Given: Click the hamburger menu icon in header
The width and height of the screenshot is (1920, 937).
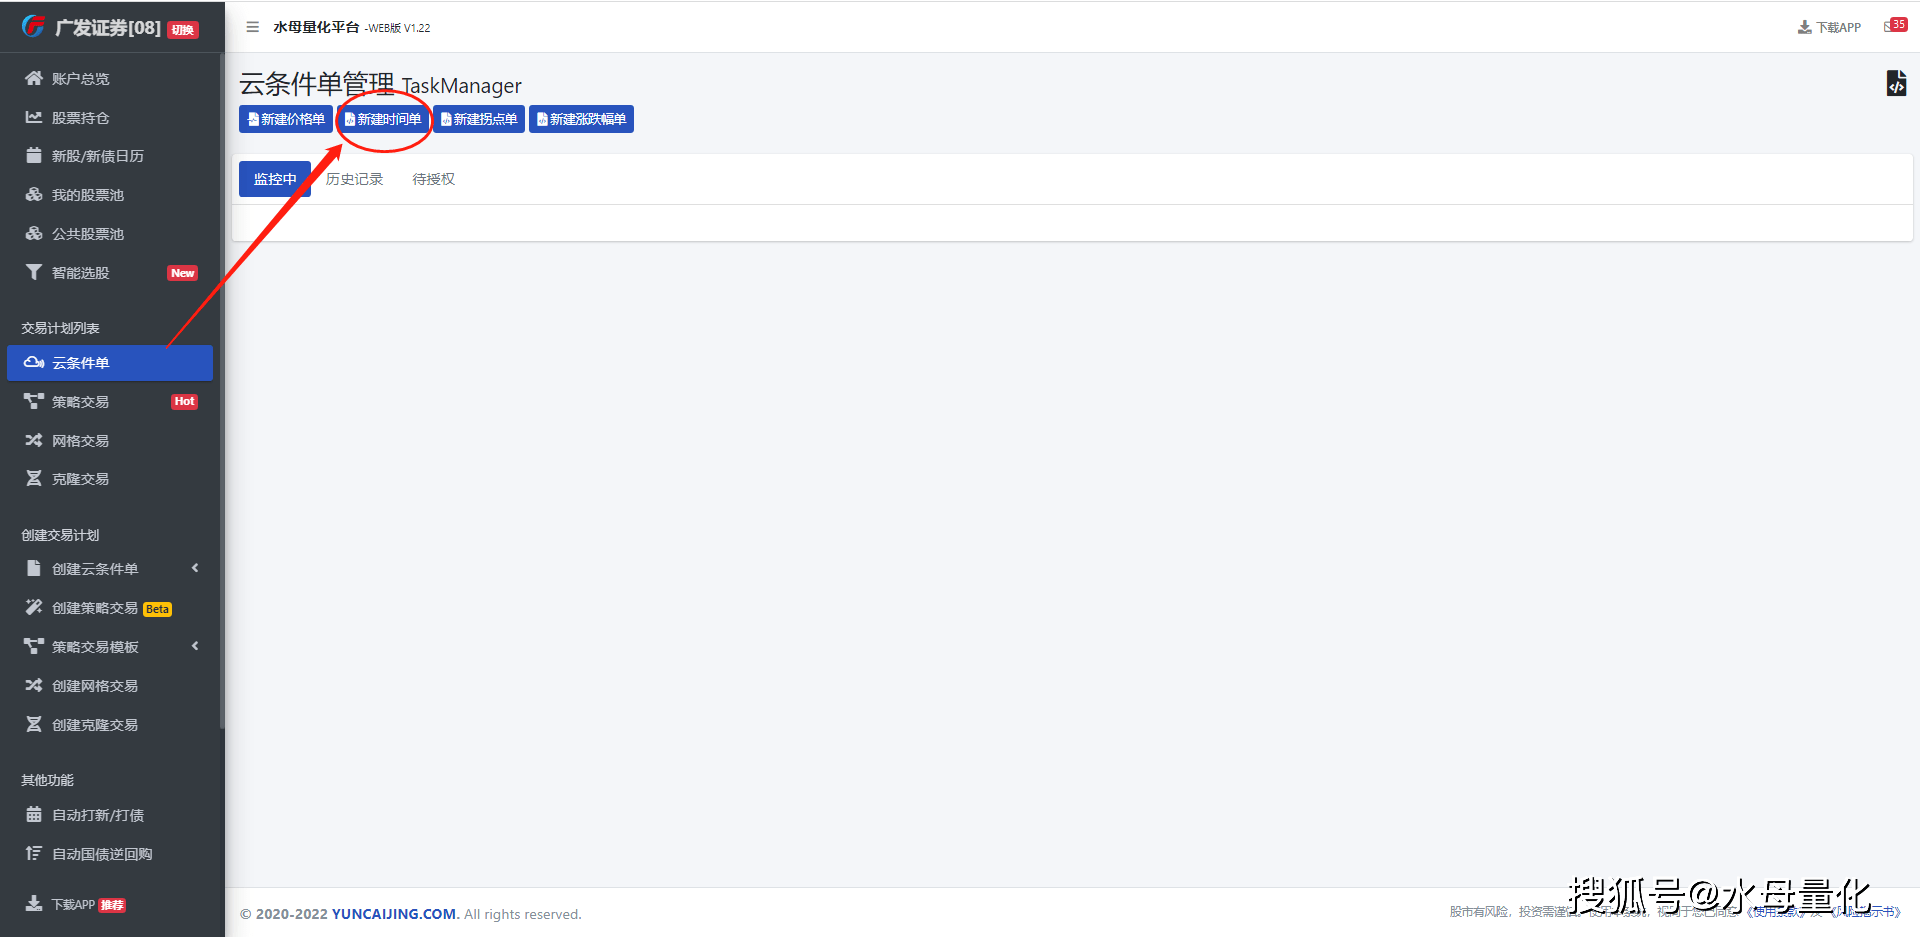Looking at the screenshot, I should click(x=252, y=27).
